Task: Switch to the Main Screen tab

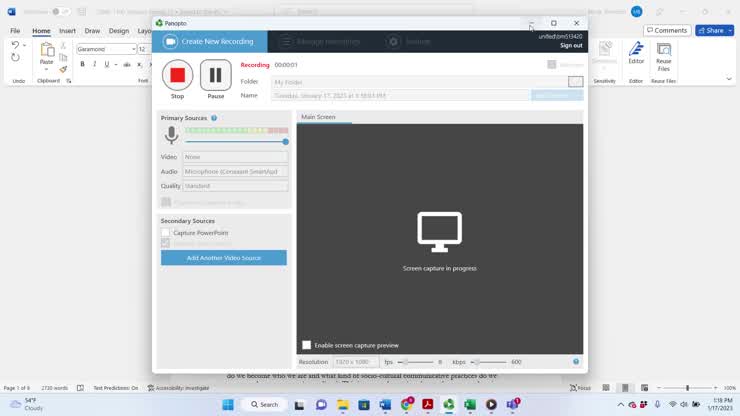Action: [318, 117]
